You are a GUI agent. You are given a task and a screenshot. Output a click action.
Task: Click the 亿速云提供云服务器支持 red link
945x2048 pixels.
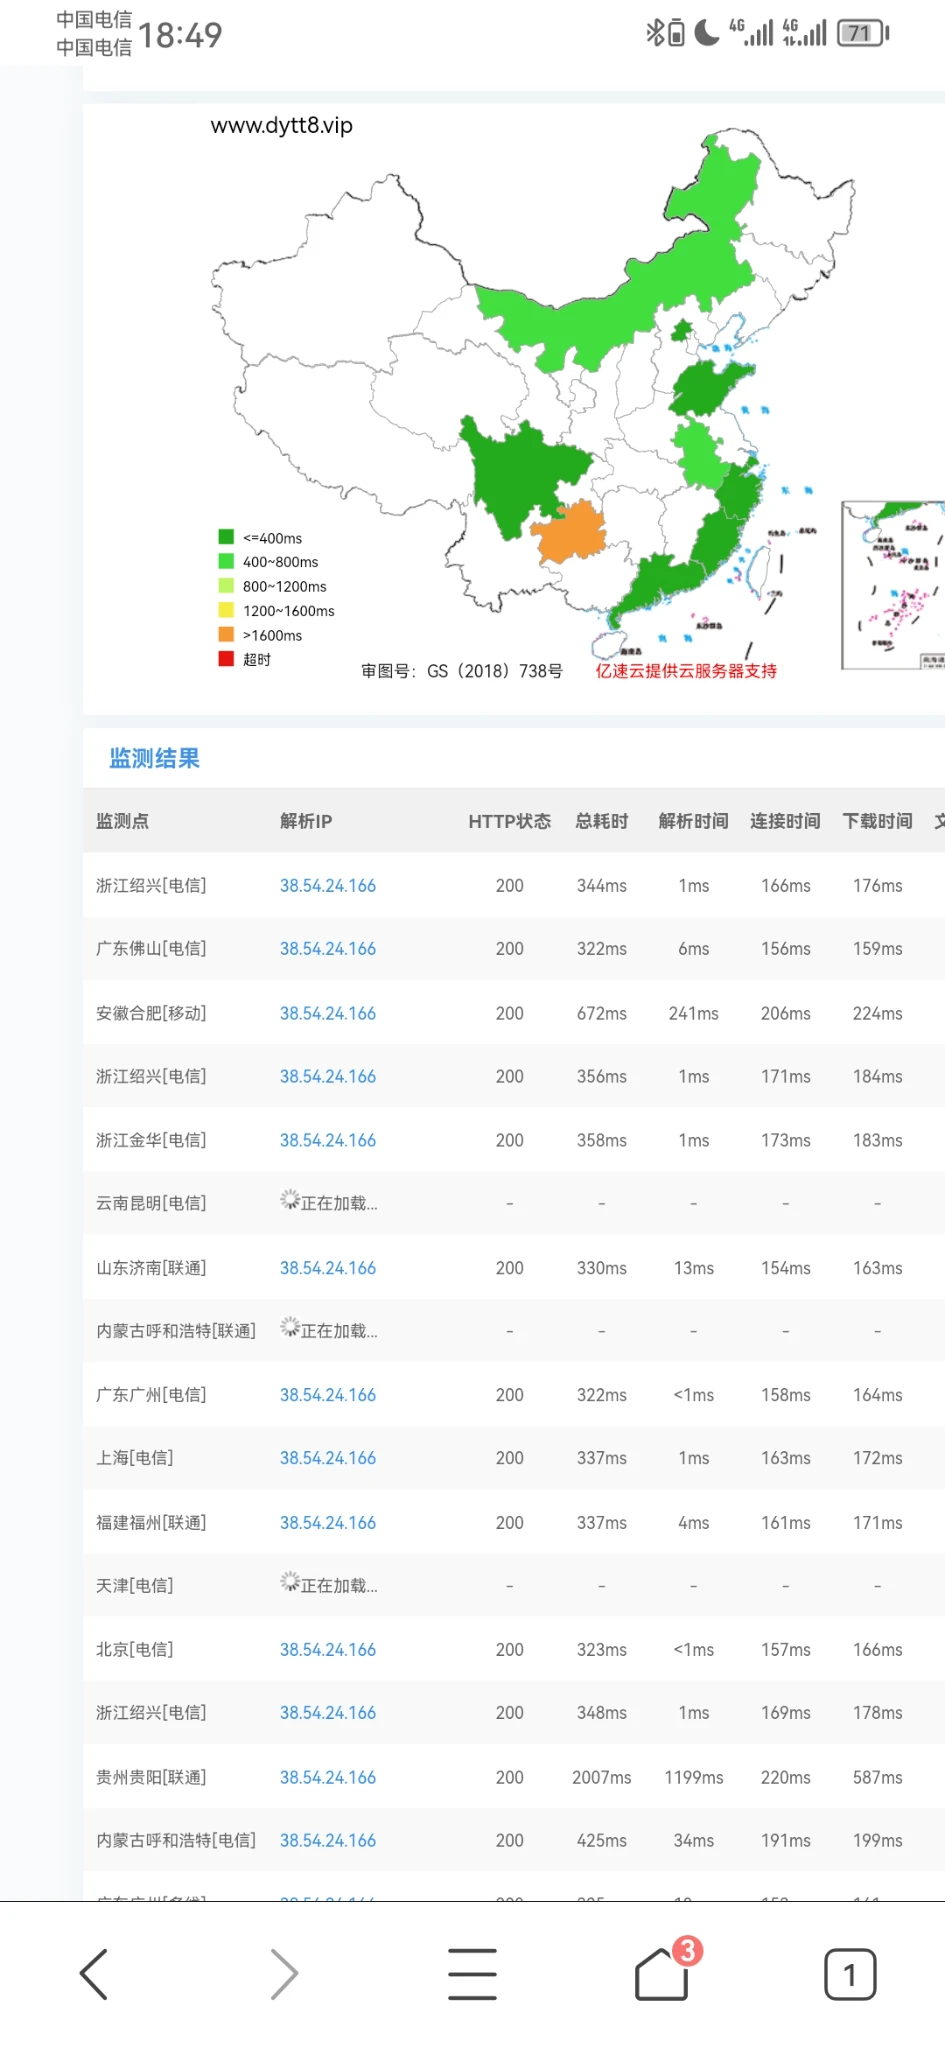pos(686,671)
